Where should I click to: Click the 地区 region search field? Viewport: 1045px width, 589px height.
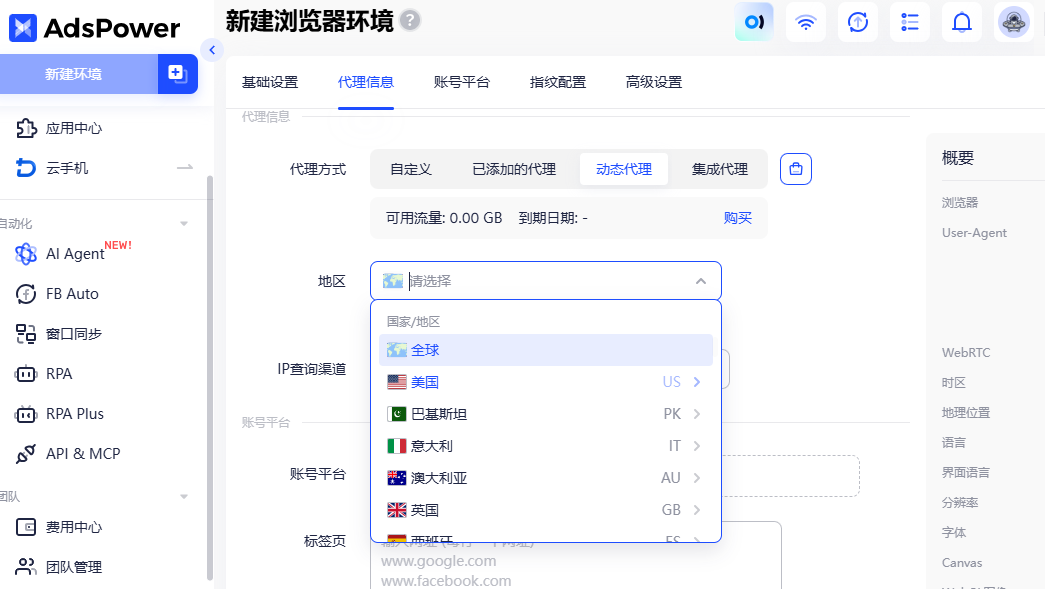click(x=546, y=281)
